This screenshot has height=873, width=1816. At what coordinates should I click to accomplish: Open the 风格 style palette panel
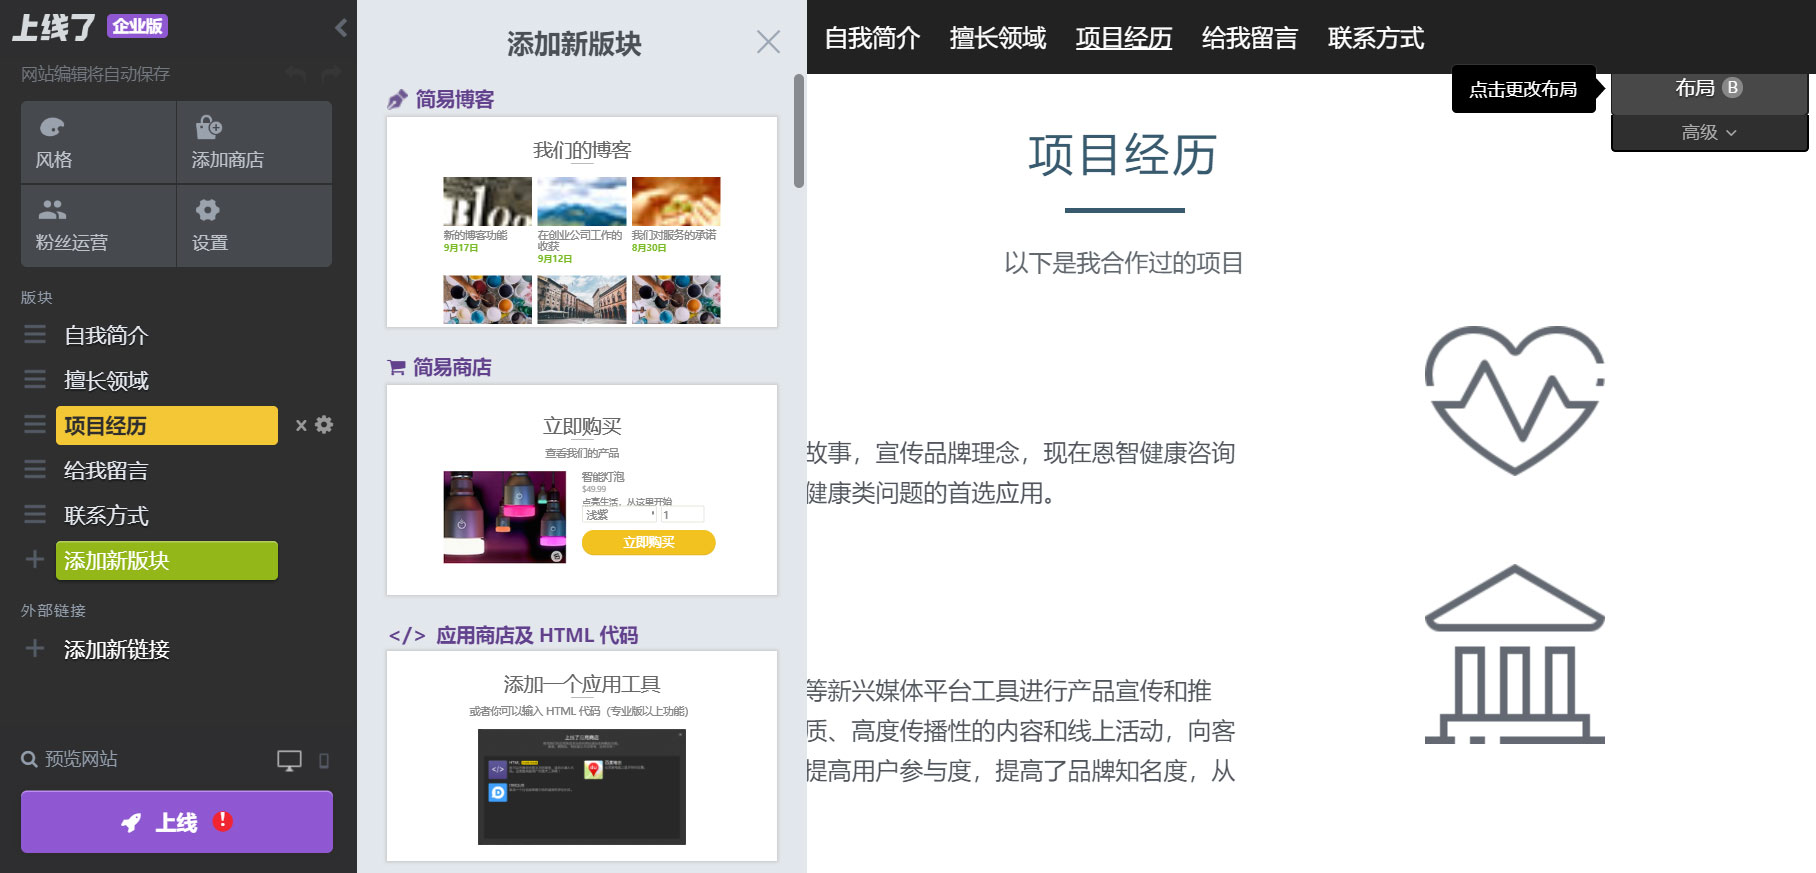(98, 142)
